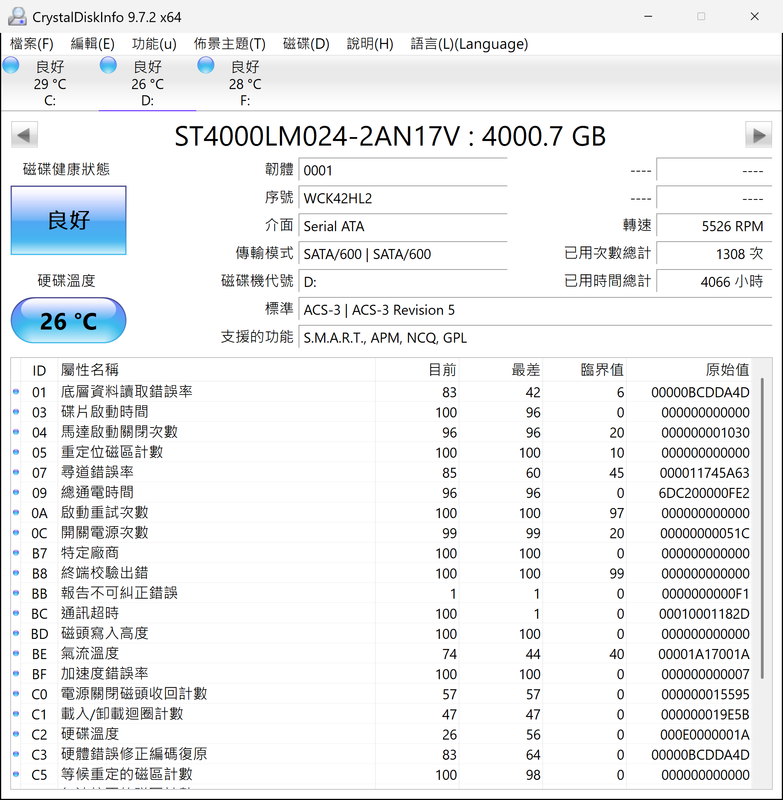Screen dimensions: 783x800
Task: Click the firmware field showing 0001
Action: pos(403,170)
